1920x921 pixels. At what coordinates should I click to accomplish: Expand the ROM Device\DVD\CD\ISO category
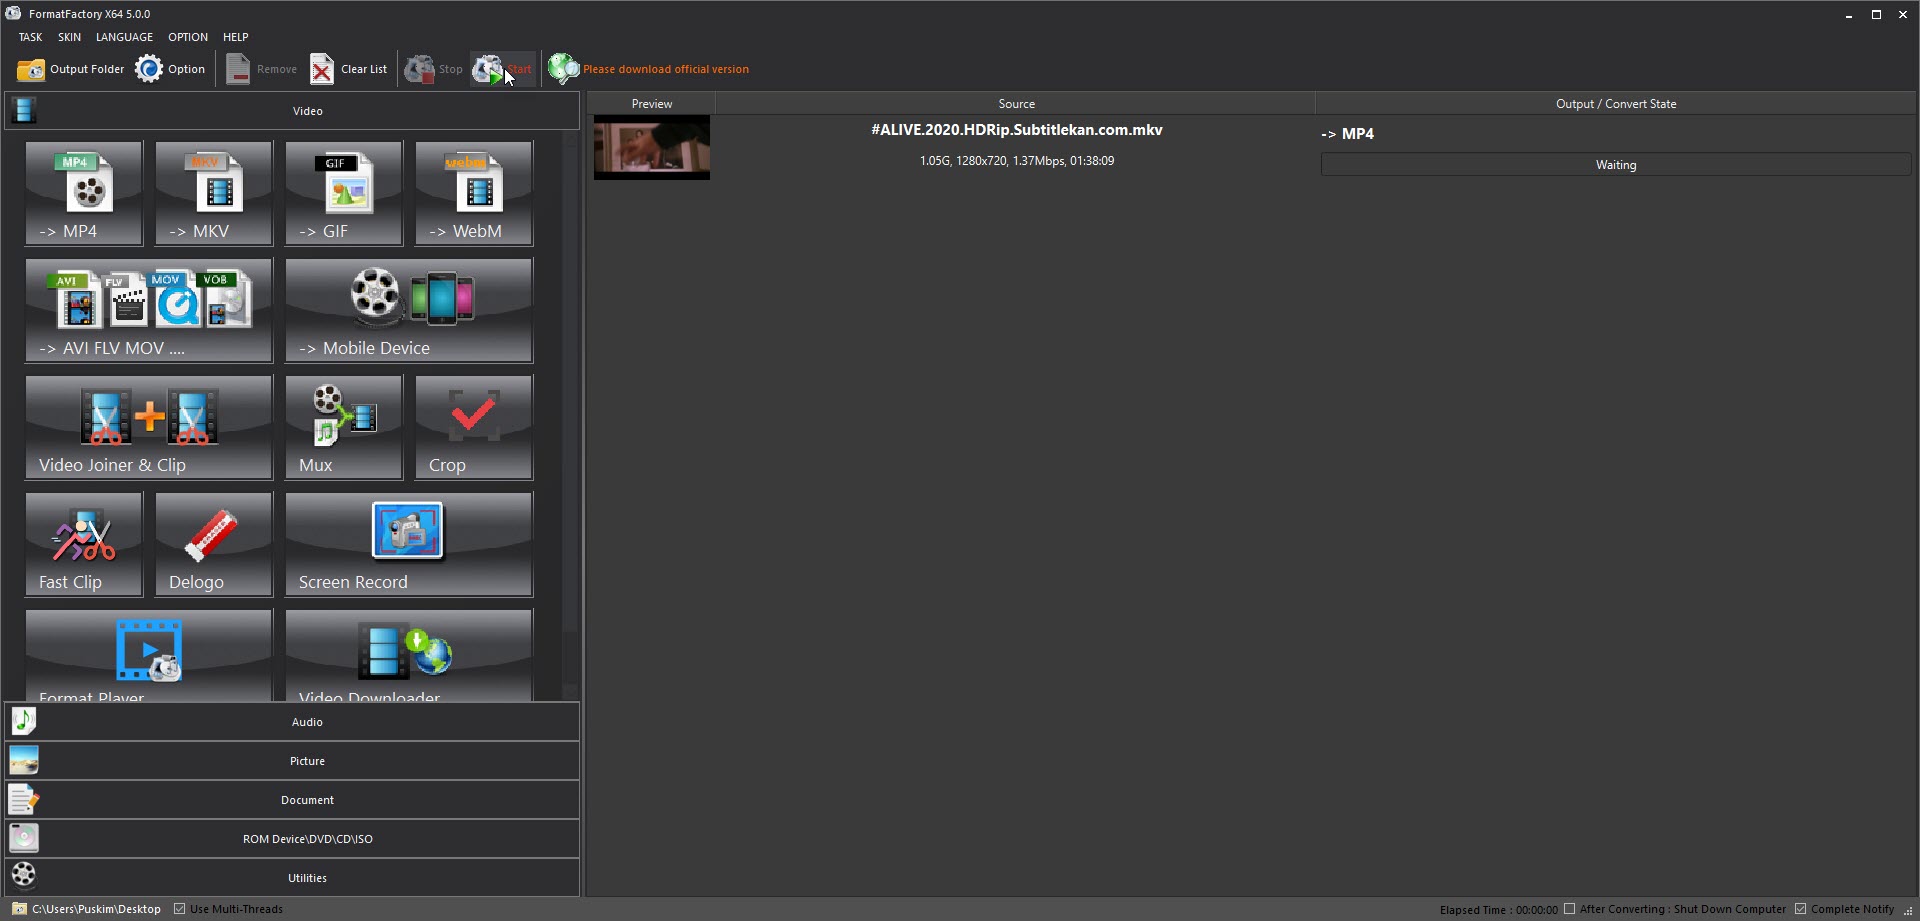pyautogui.click(x=292, y=839)
